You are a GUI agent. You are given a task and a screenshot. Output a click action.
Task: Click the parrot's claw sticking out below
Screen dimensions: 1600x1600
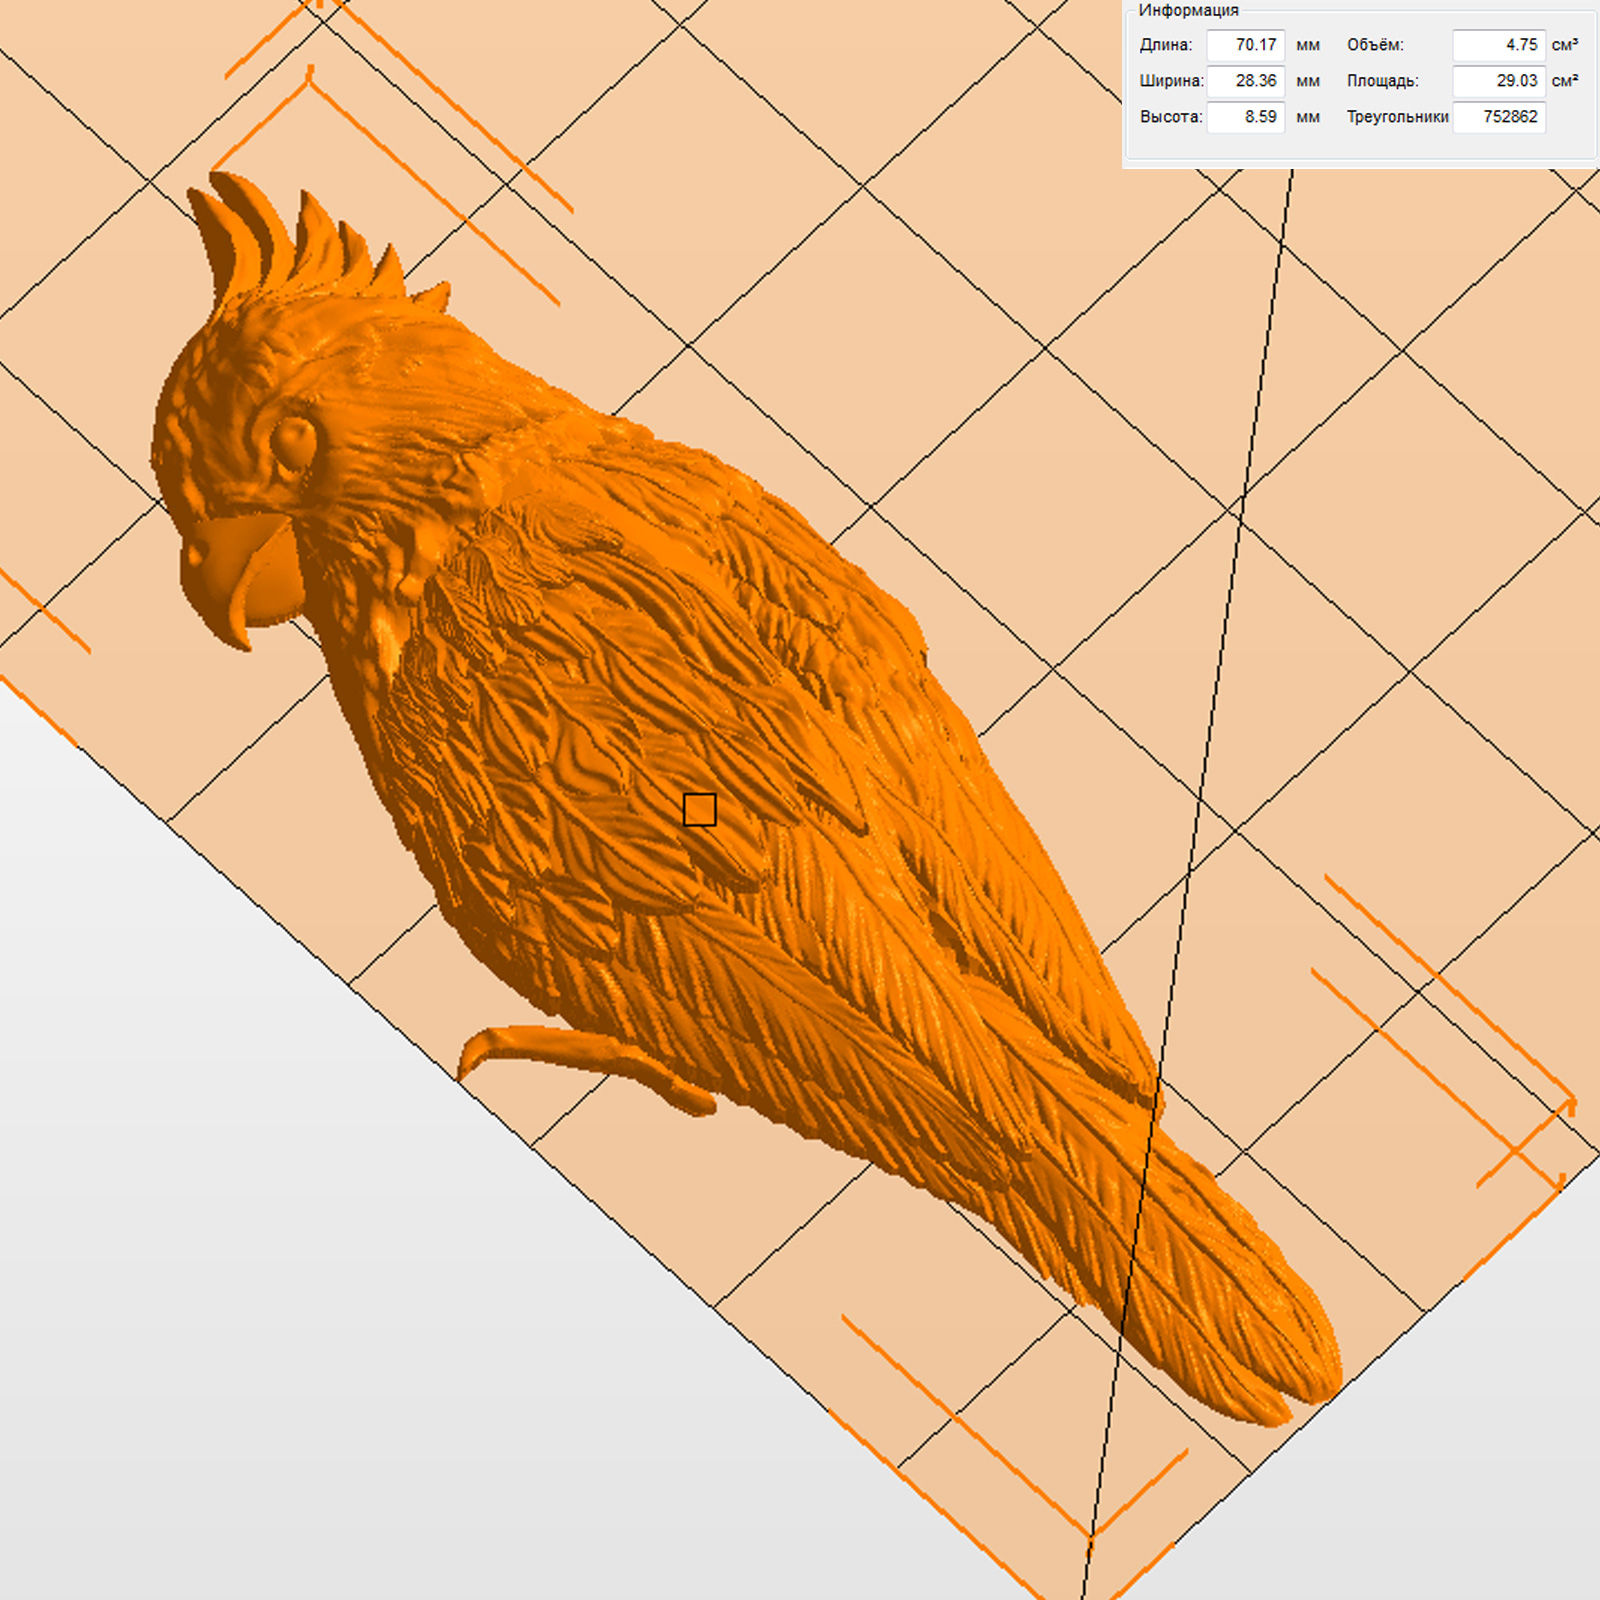point(580,1060)
